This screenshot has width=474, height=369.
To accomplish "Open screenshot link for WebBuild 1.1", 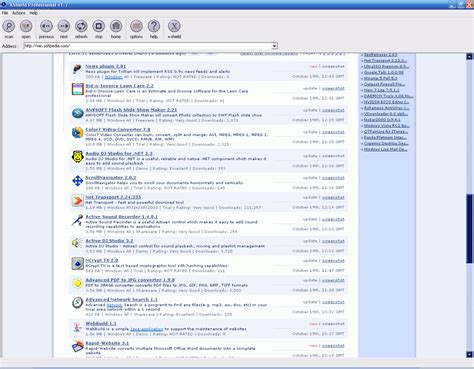I will coord(333,324).
